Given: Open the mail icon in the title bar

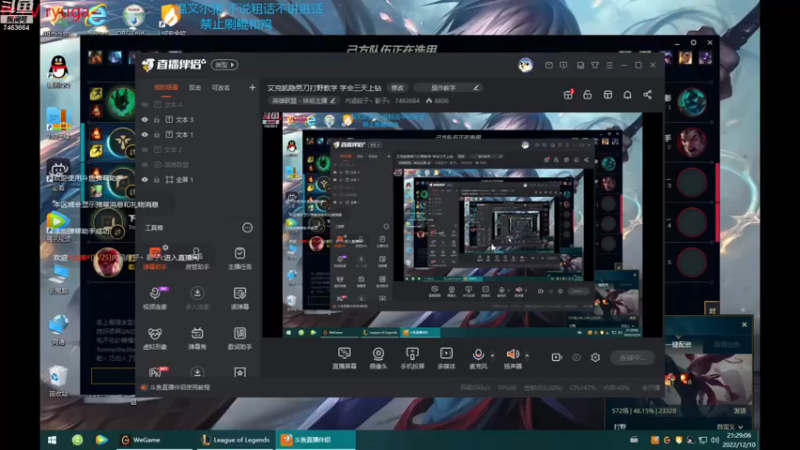Looking at the screenshot, I should tap(548, 65).
